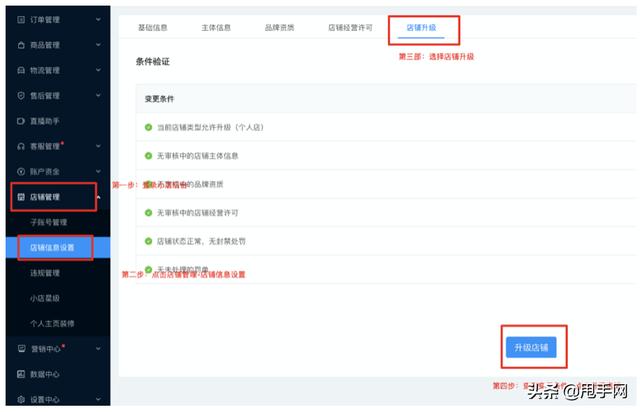Click the 数据中心 chart icon
This screenshot has height=412, width=640.
[21, 373]
